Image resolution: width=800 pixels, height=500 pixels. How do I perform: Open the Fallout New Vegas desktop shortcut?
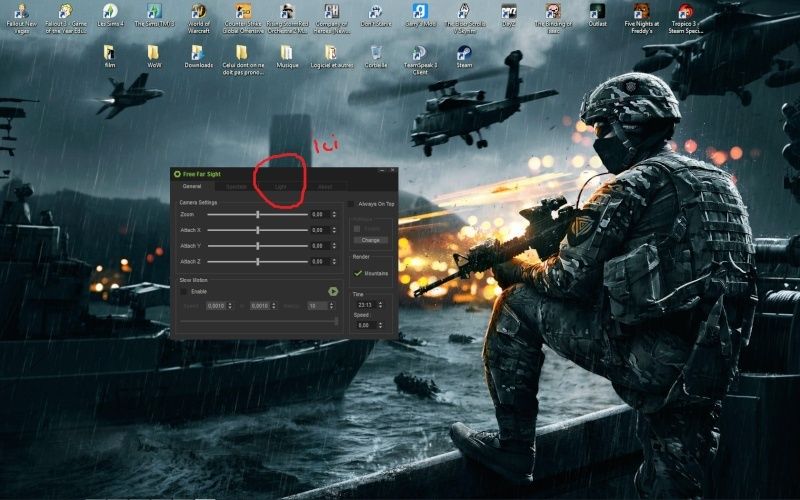click(21, 18)
